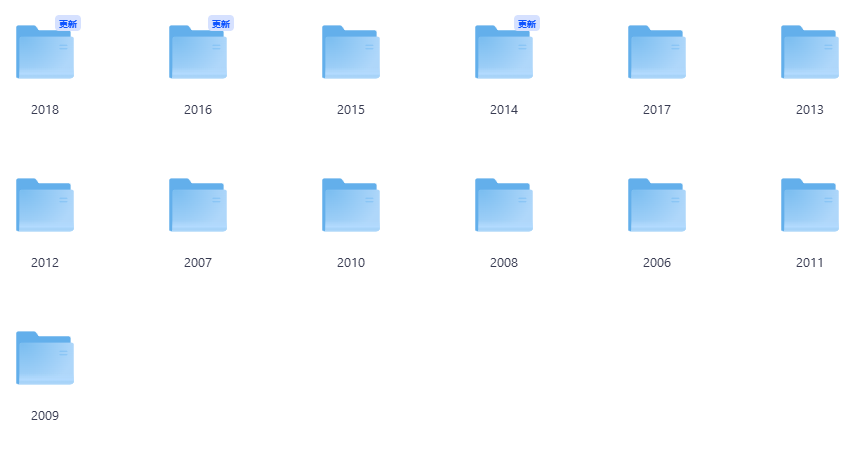Screen dimensions: 863x454
Task: Open the 2006 folder icon
Action: click(657, 205)
